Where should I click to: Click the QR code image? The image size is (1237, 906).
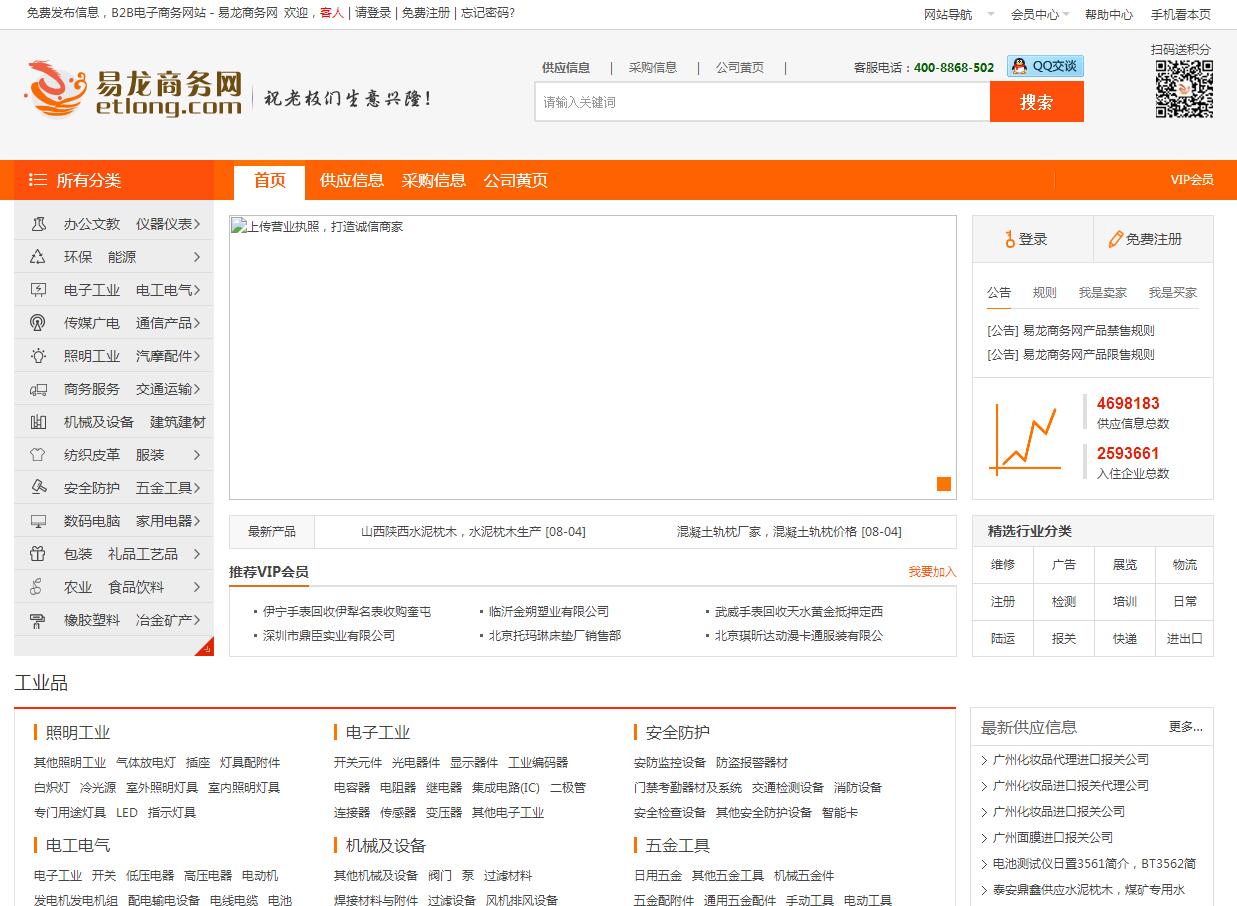tap(1184, 89)
